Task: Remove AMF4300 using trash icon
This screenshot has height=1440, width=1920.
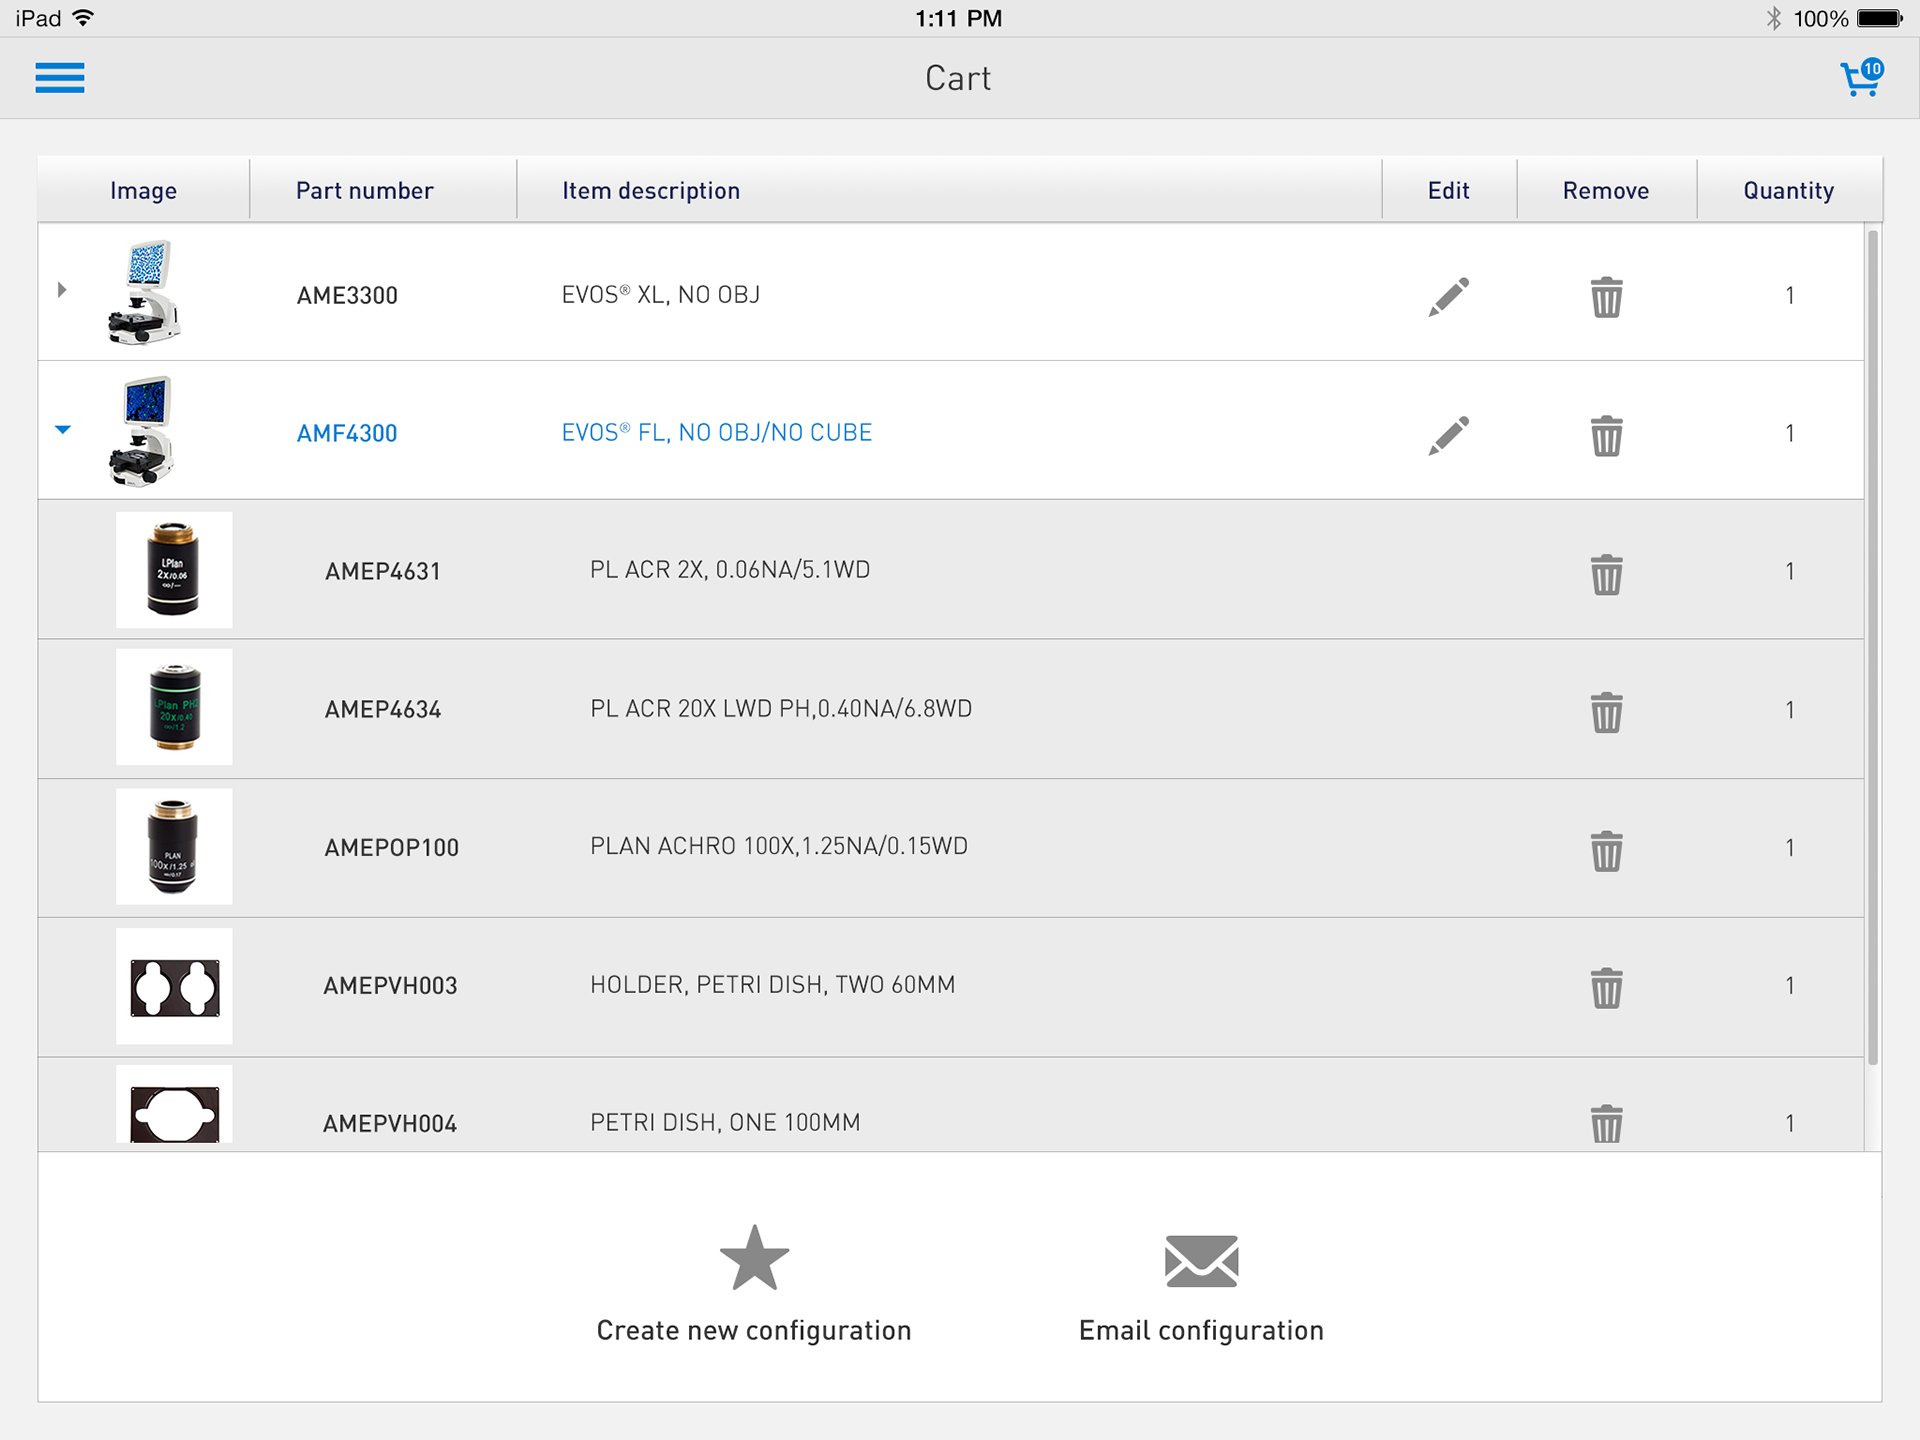Action: [x=1606, y=435]
